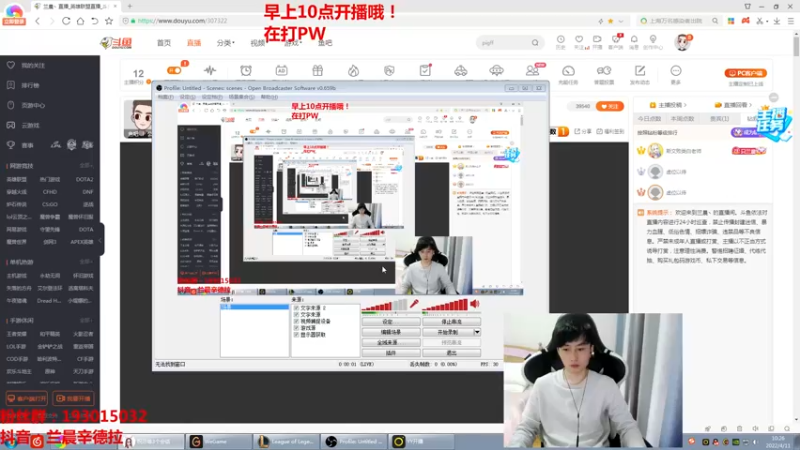
Task: Open WeGame in the Windows taskbar
Action: click(x=218, y=441)
